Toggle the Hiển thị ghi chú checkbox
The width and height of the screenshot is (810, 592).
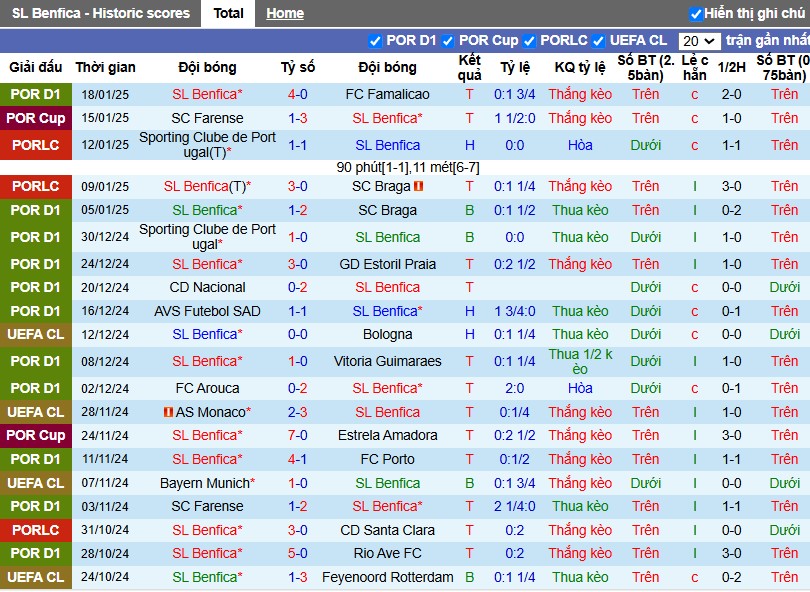point(696,14)
